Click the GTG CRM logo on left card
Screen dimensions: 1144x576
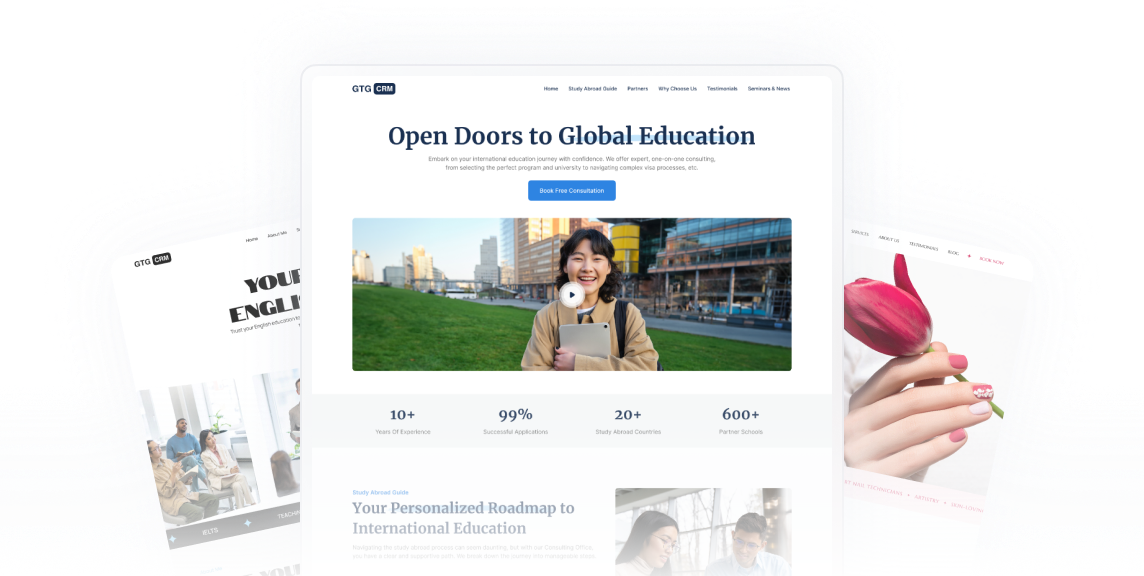click(x=153, y=260)
